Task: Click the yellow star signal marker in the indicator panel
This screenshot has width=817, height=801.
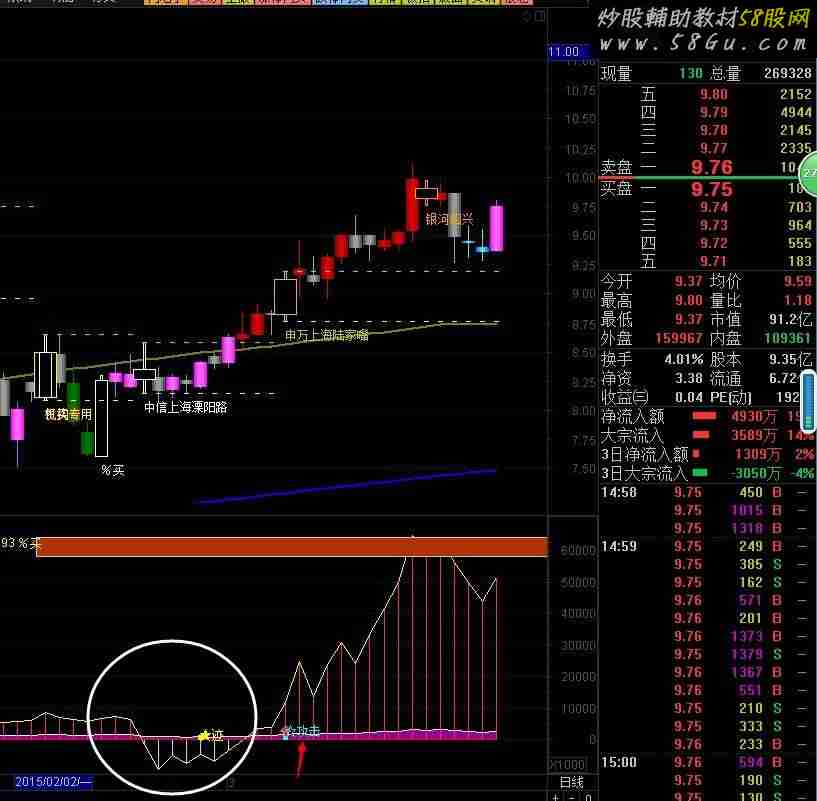Action: coord(204,735)
